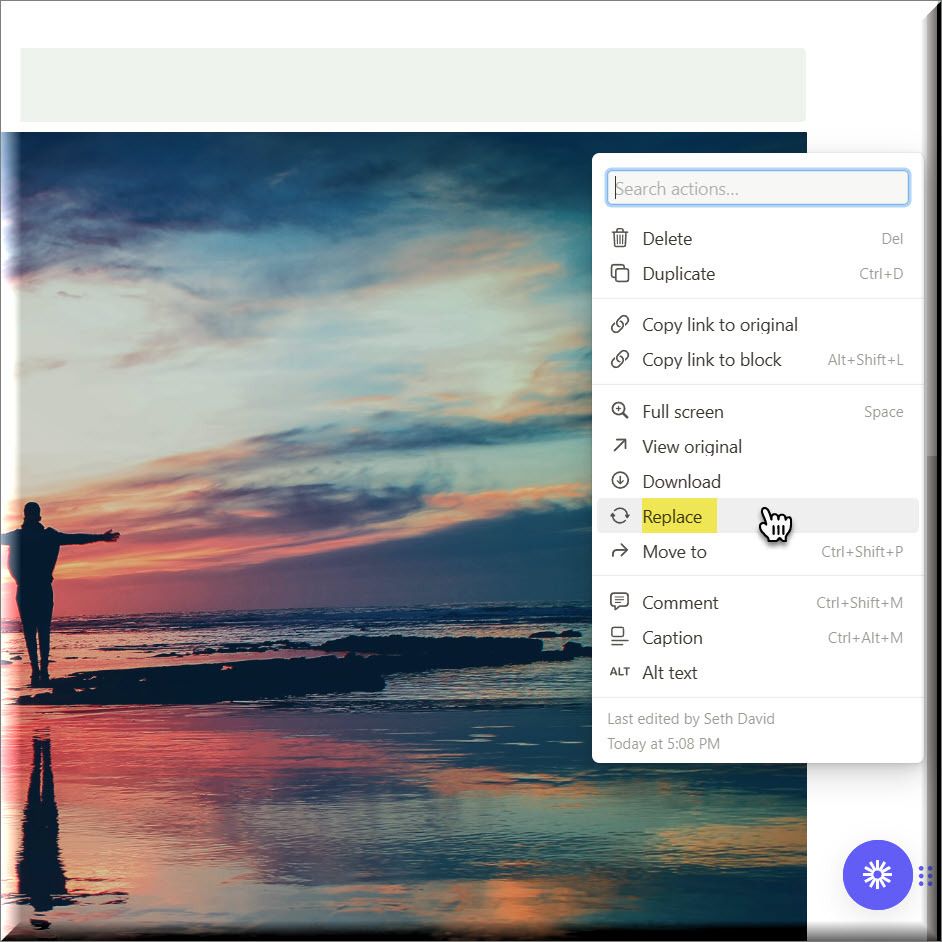Click link icon beside Copy link to block
The image size is (942, 942).
pyautogui.click(x=619, y=359)
